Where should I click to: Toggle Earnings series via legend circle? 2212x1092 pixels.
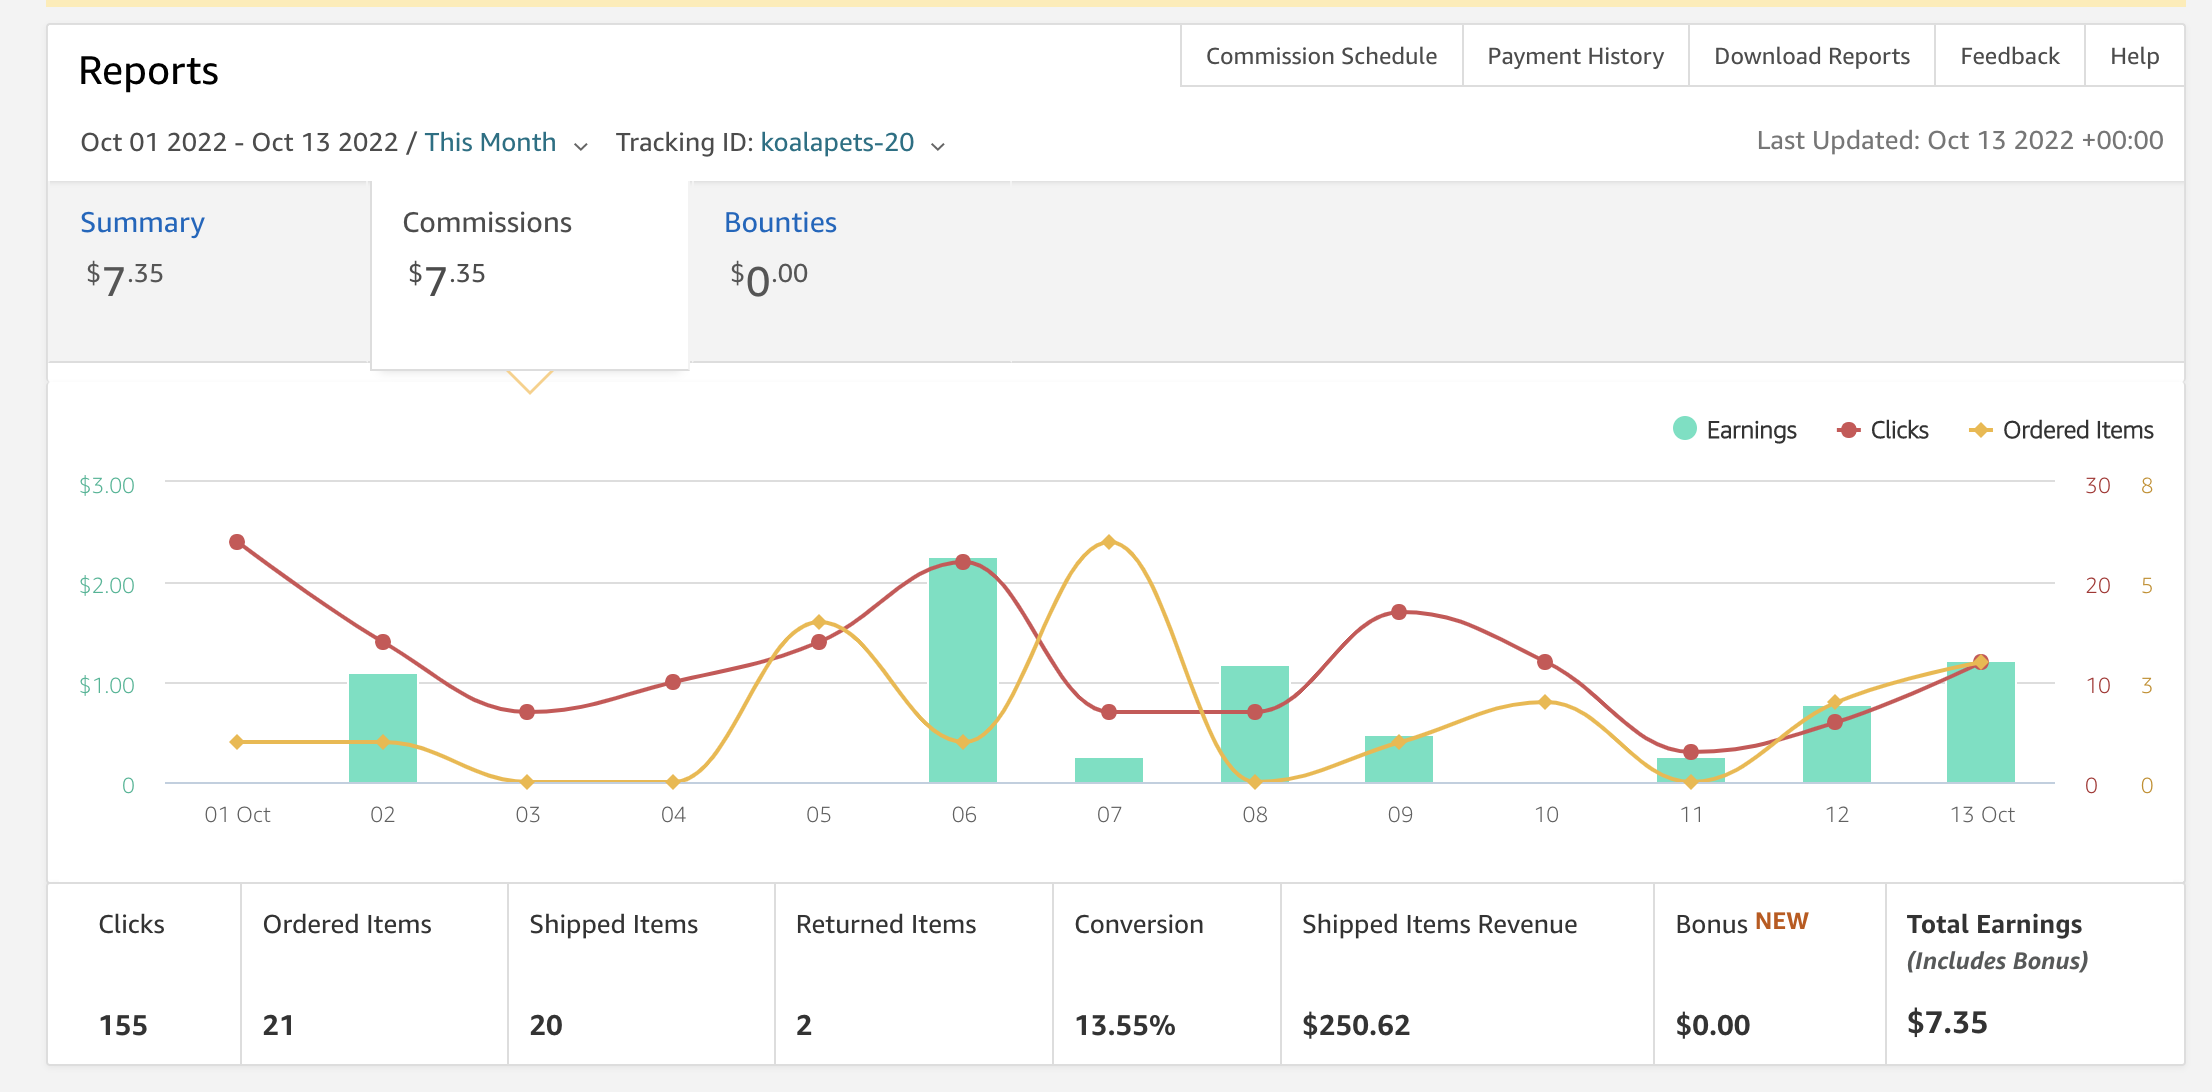coord(1685,429)
